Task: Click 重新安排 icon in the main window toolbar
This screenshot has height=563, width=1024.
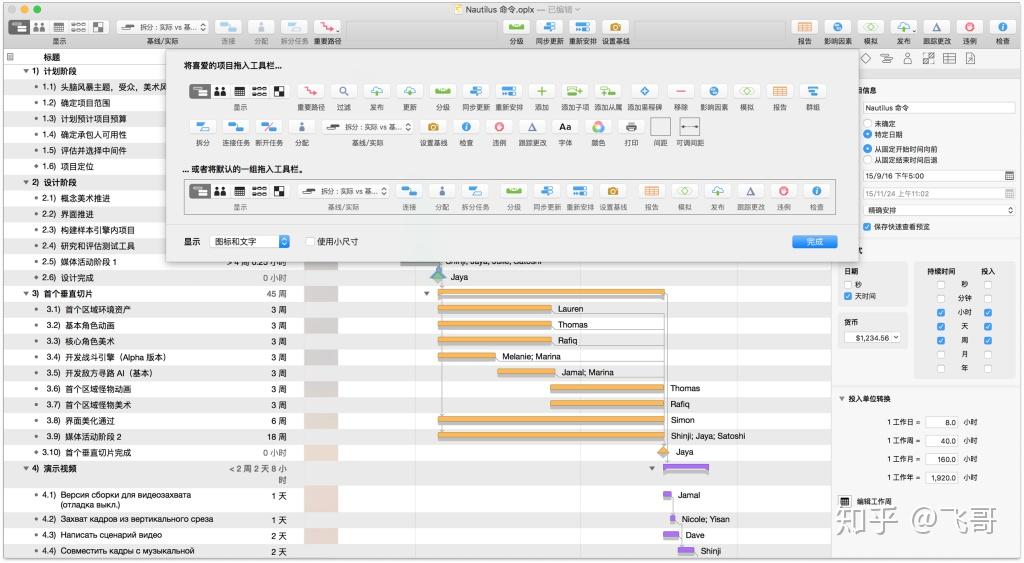Action: (582, 27)
